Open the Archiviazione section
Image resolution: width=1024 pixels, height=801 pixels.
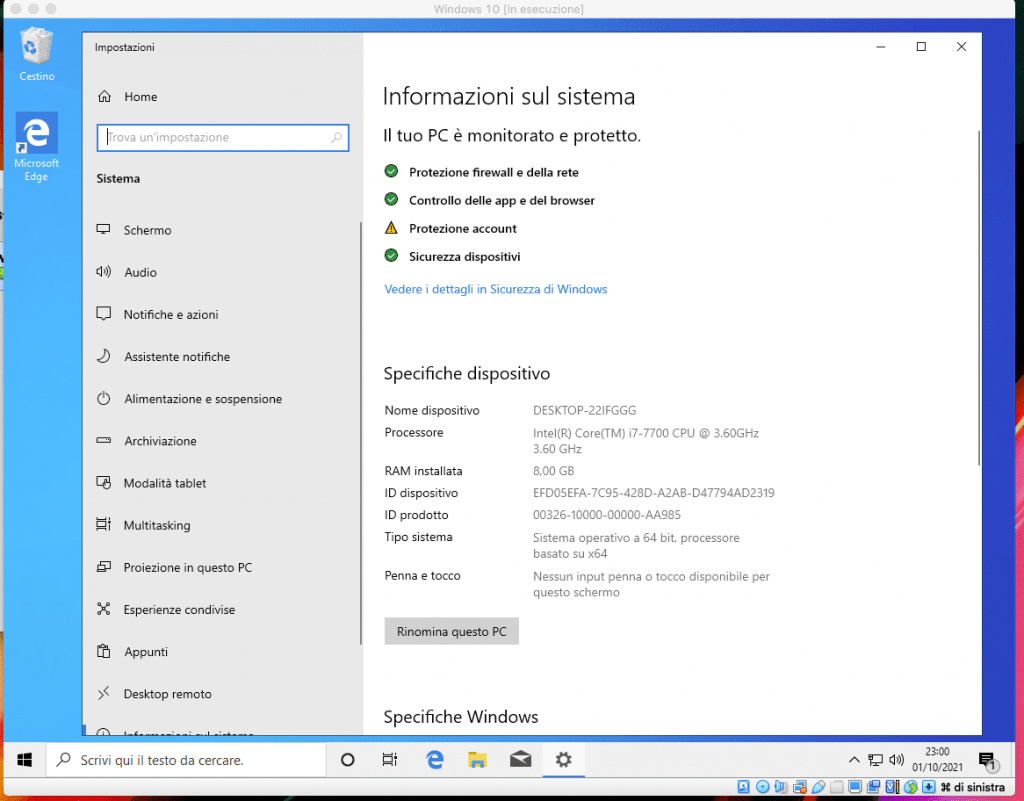pos(146,441)
